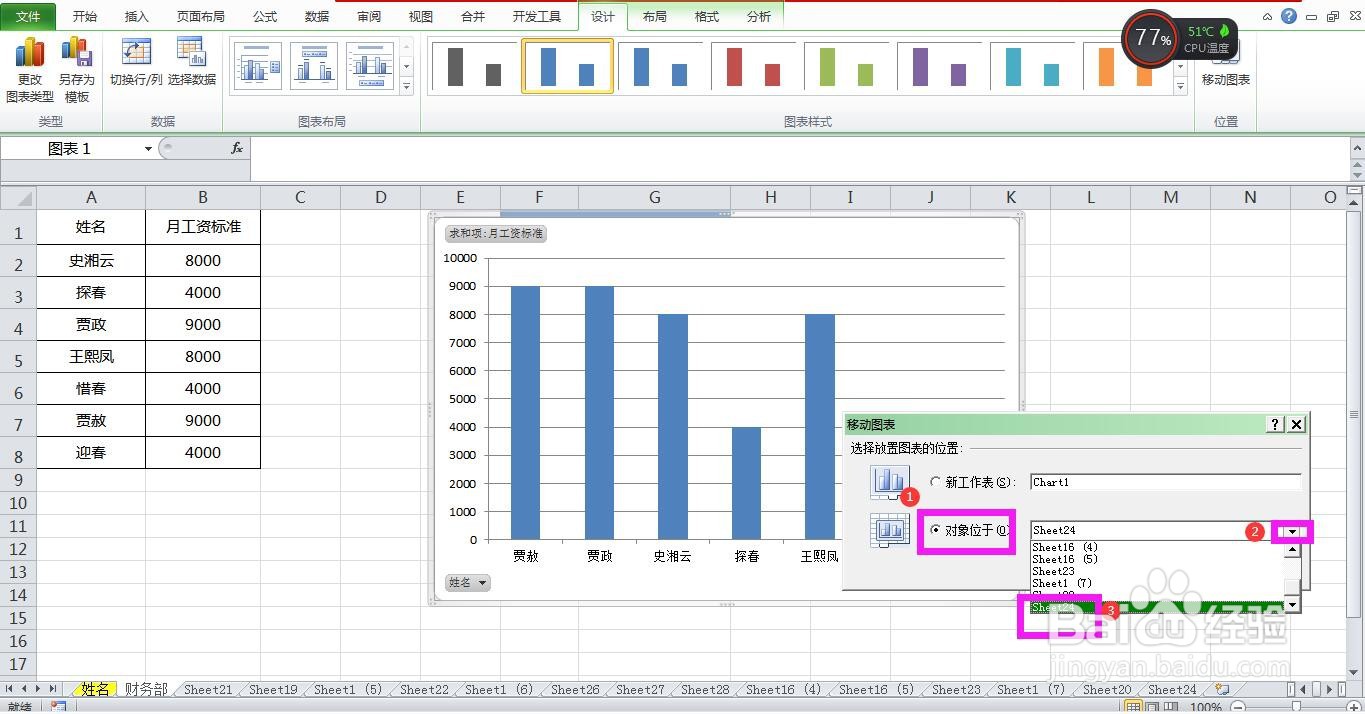The image size is (1365, 714).
Task: Apply the red chart style swatch
Action: [x=753, y=67]
